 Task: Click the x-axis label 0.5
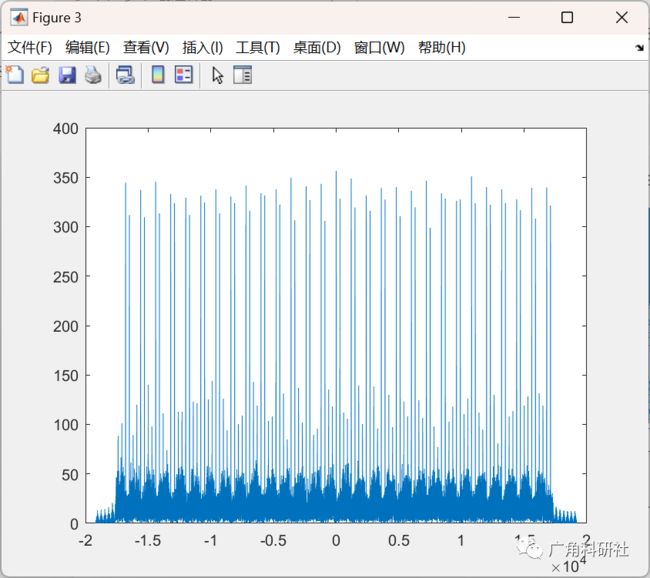[x=399, y=541]
